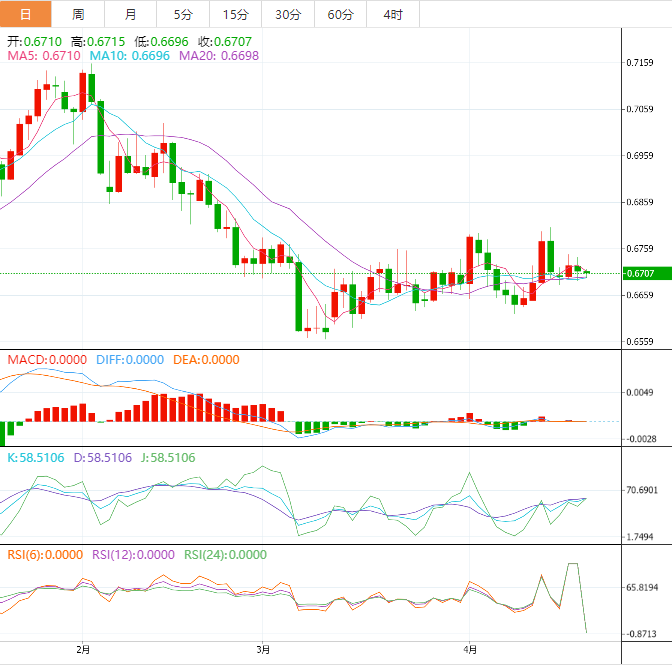Click the 3月 date marker on time axis

[262, 649]
